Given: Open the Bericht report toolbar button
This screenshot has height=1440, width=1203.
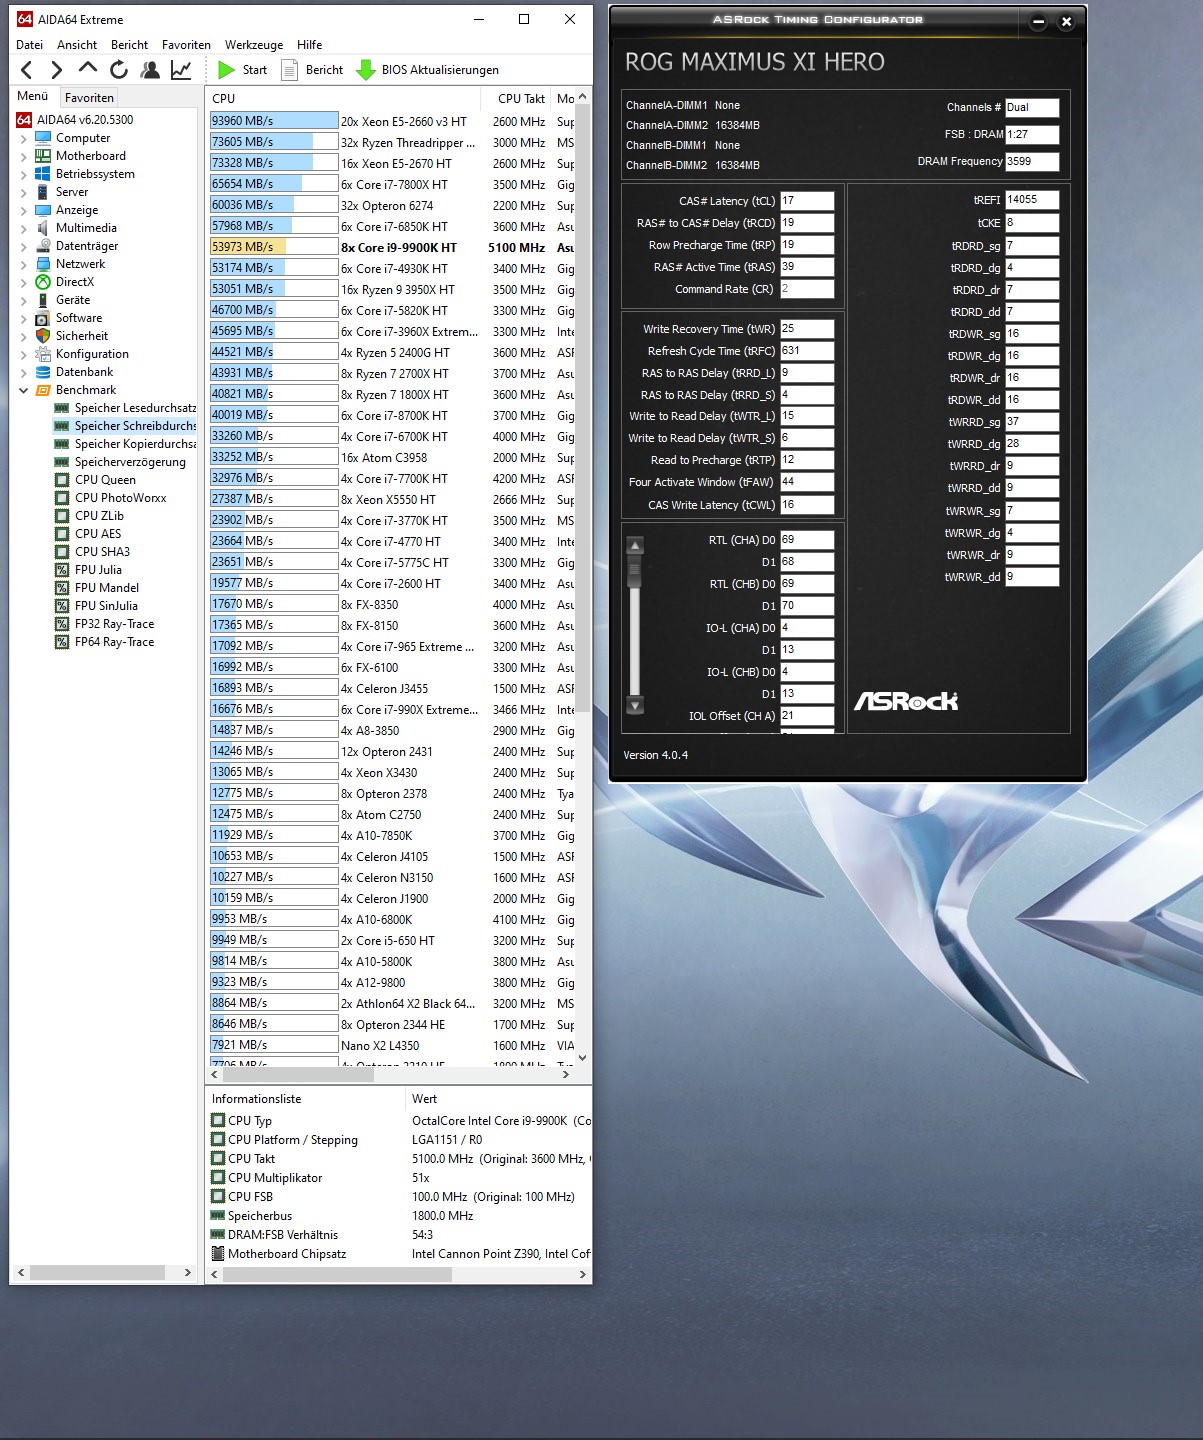Looking at the screenshot, I should coord(313,70).
